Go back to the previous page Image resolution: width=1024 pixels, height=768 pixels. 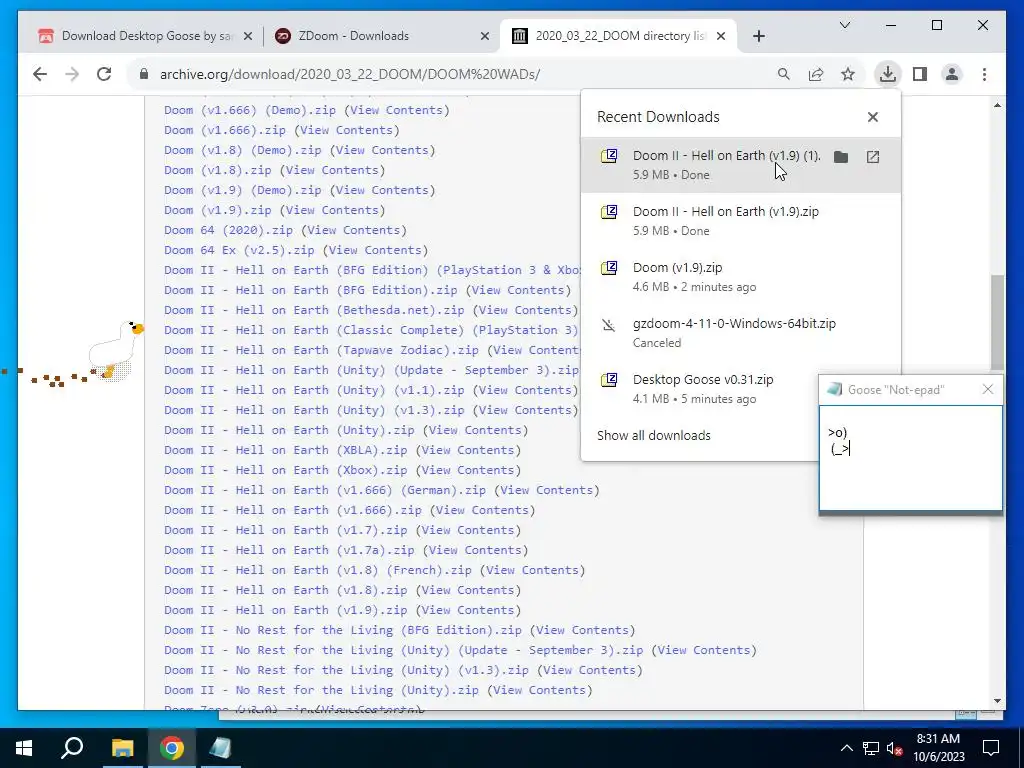pyautogui.click(x=40, y=74)
